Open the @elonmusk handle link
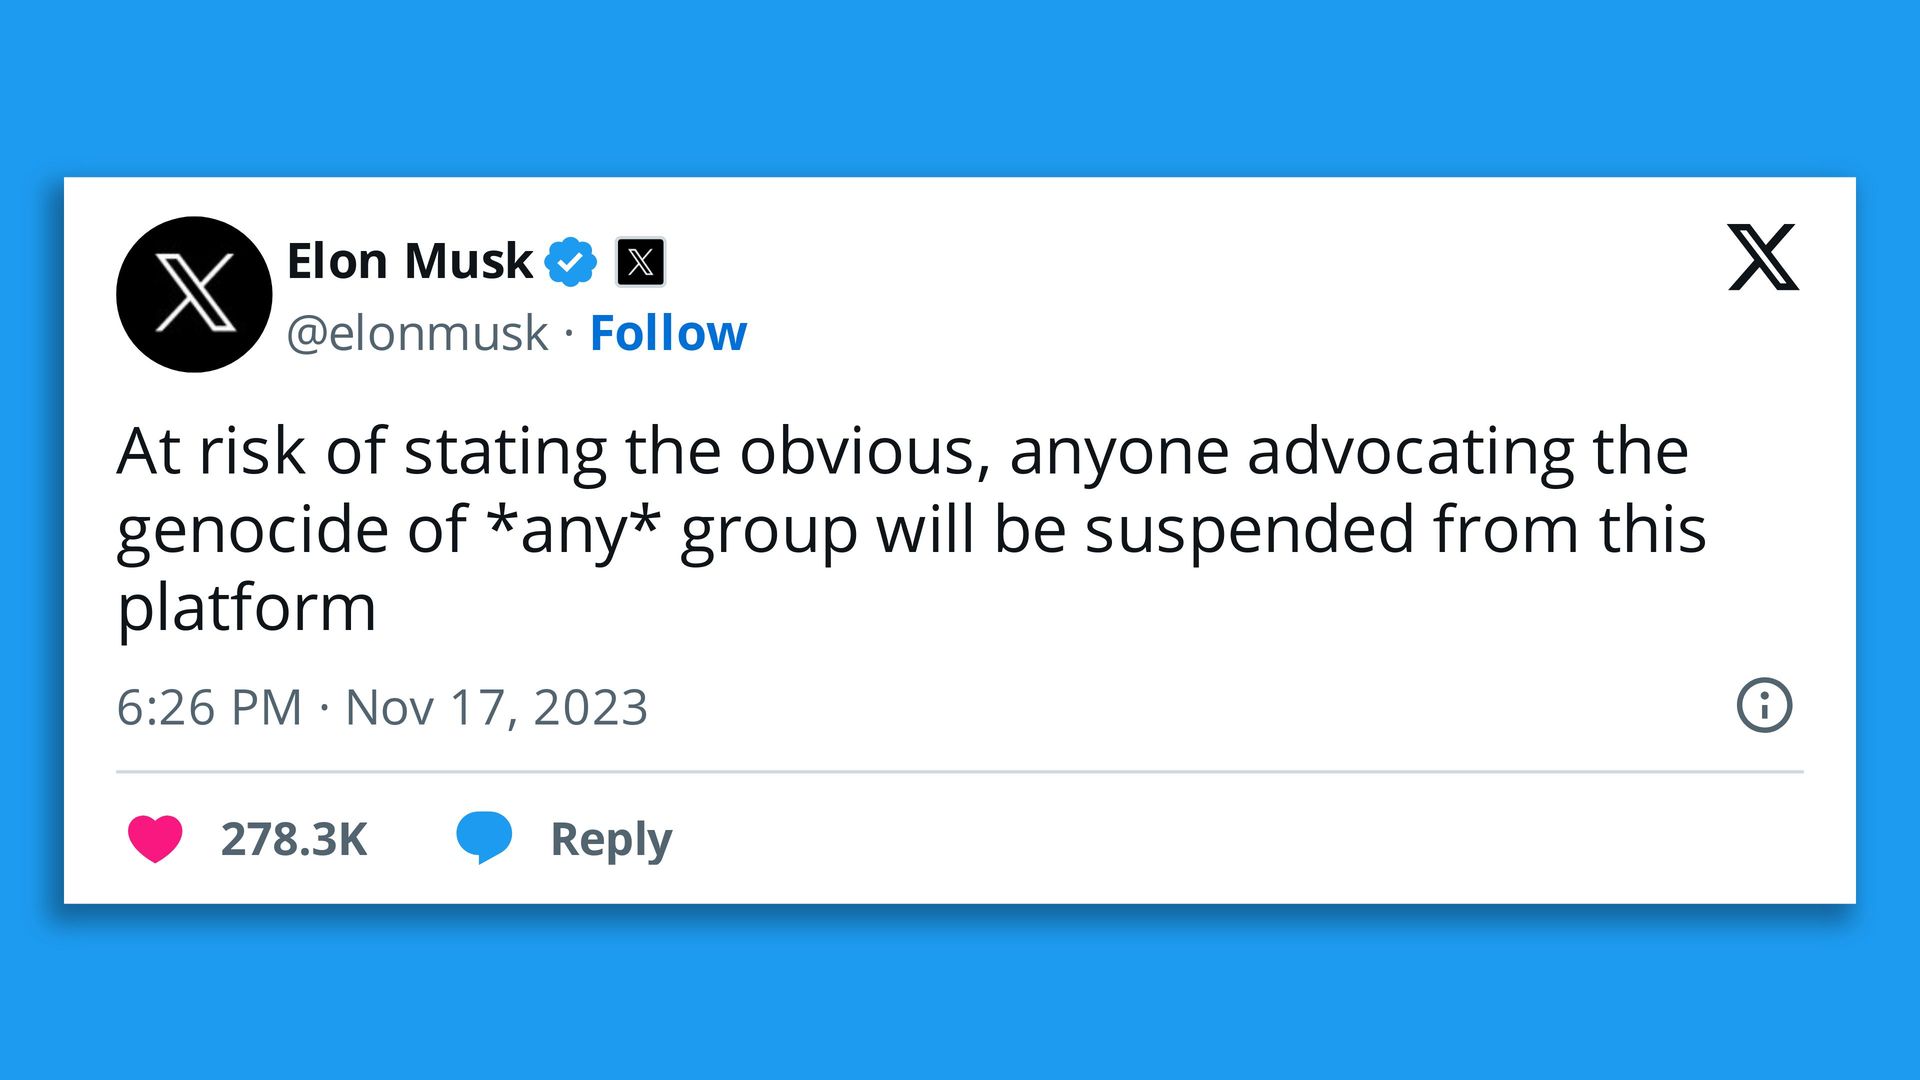Image resolution: width=1920 pixels, height=1080 pixels. coord(417,333)
